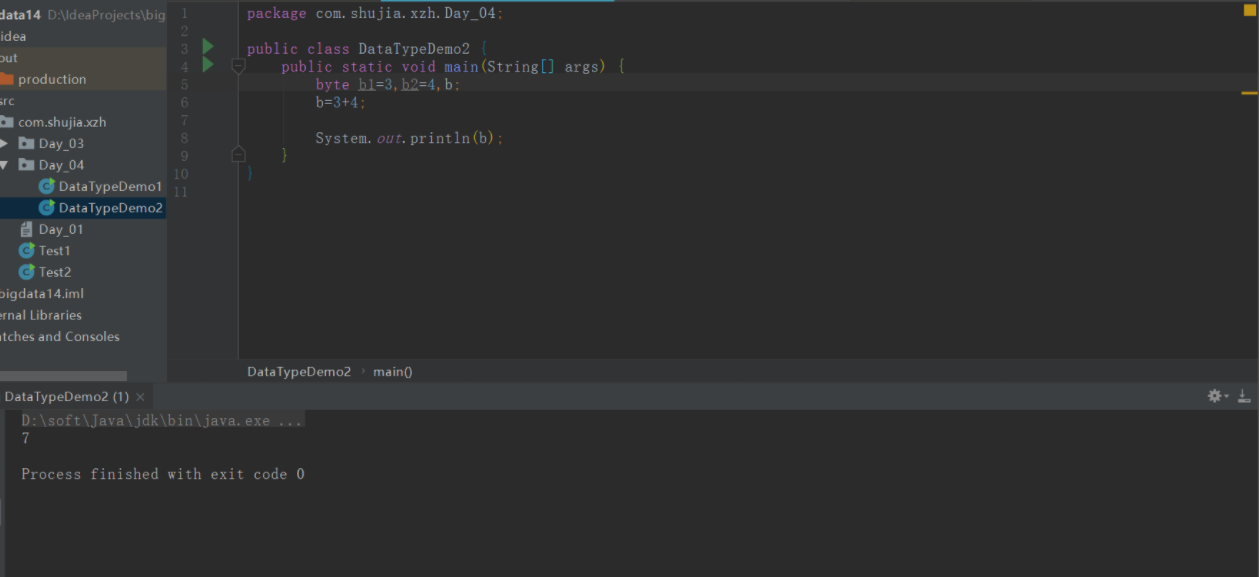1259x577 pixels.
Task: Click 'Process finished with exit code 0' text
Action: 163,474
